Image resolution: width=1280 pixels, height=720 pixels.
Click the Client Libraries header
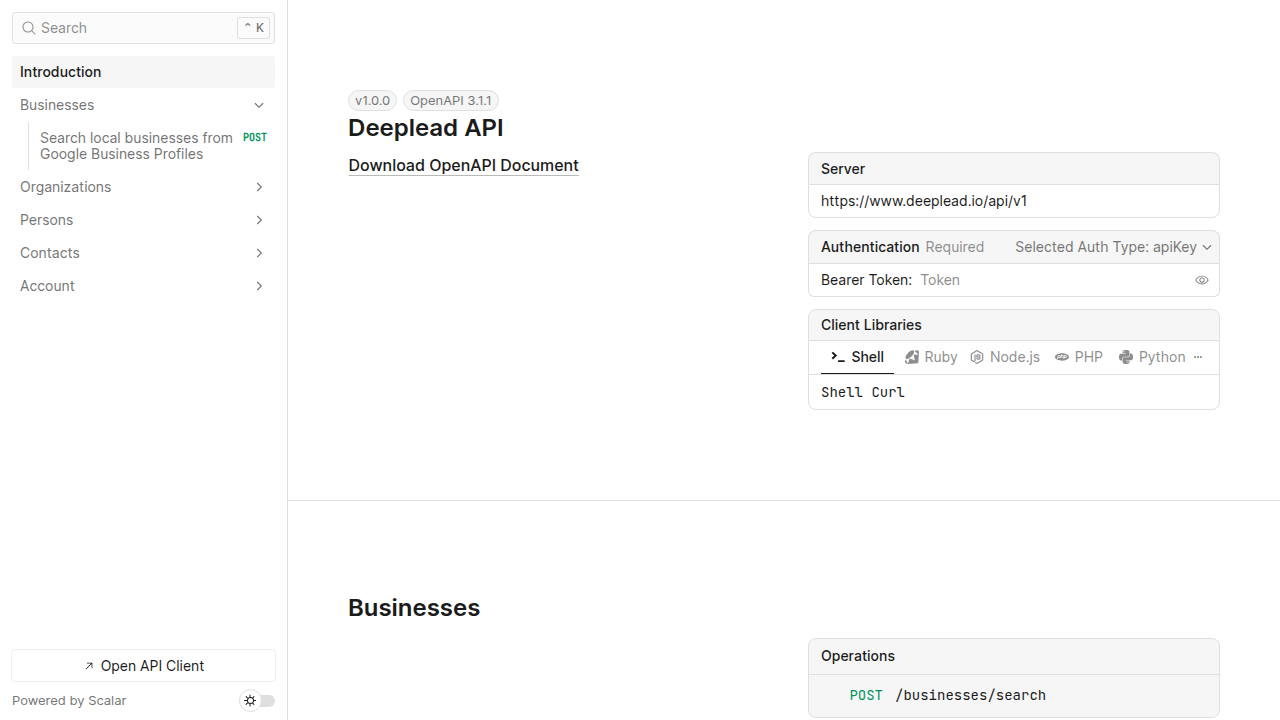click(x=1013, y=325)
